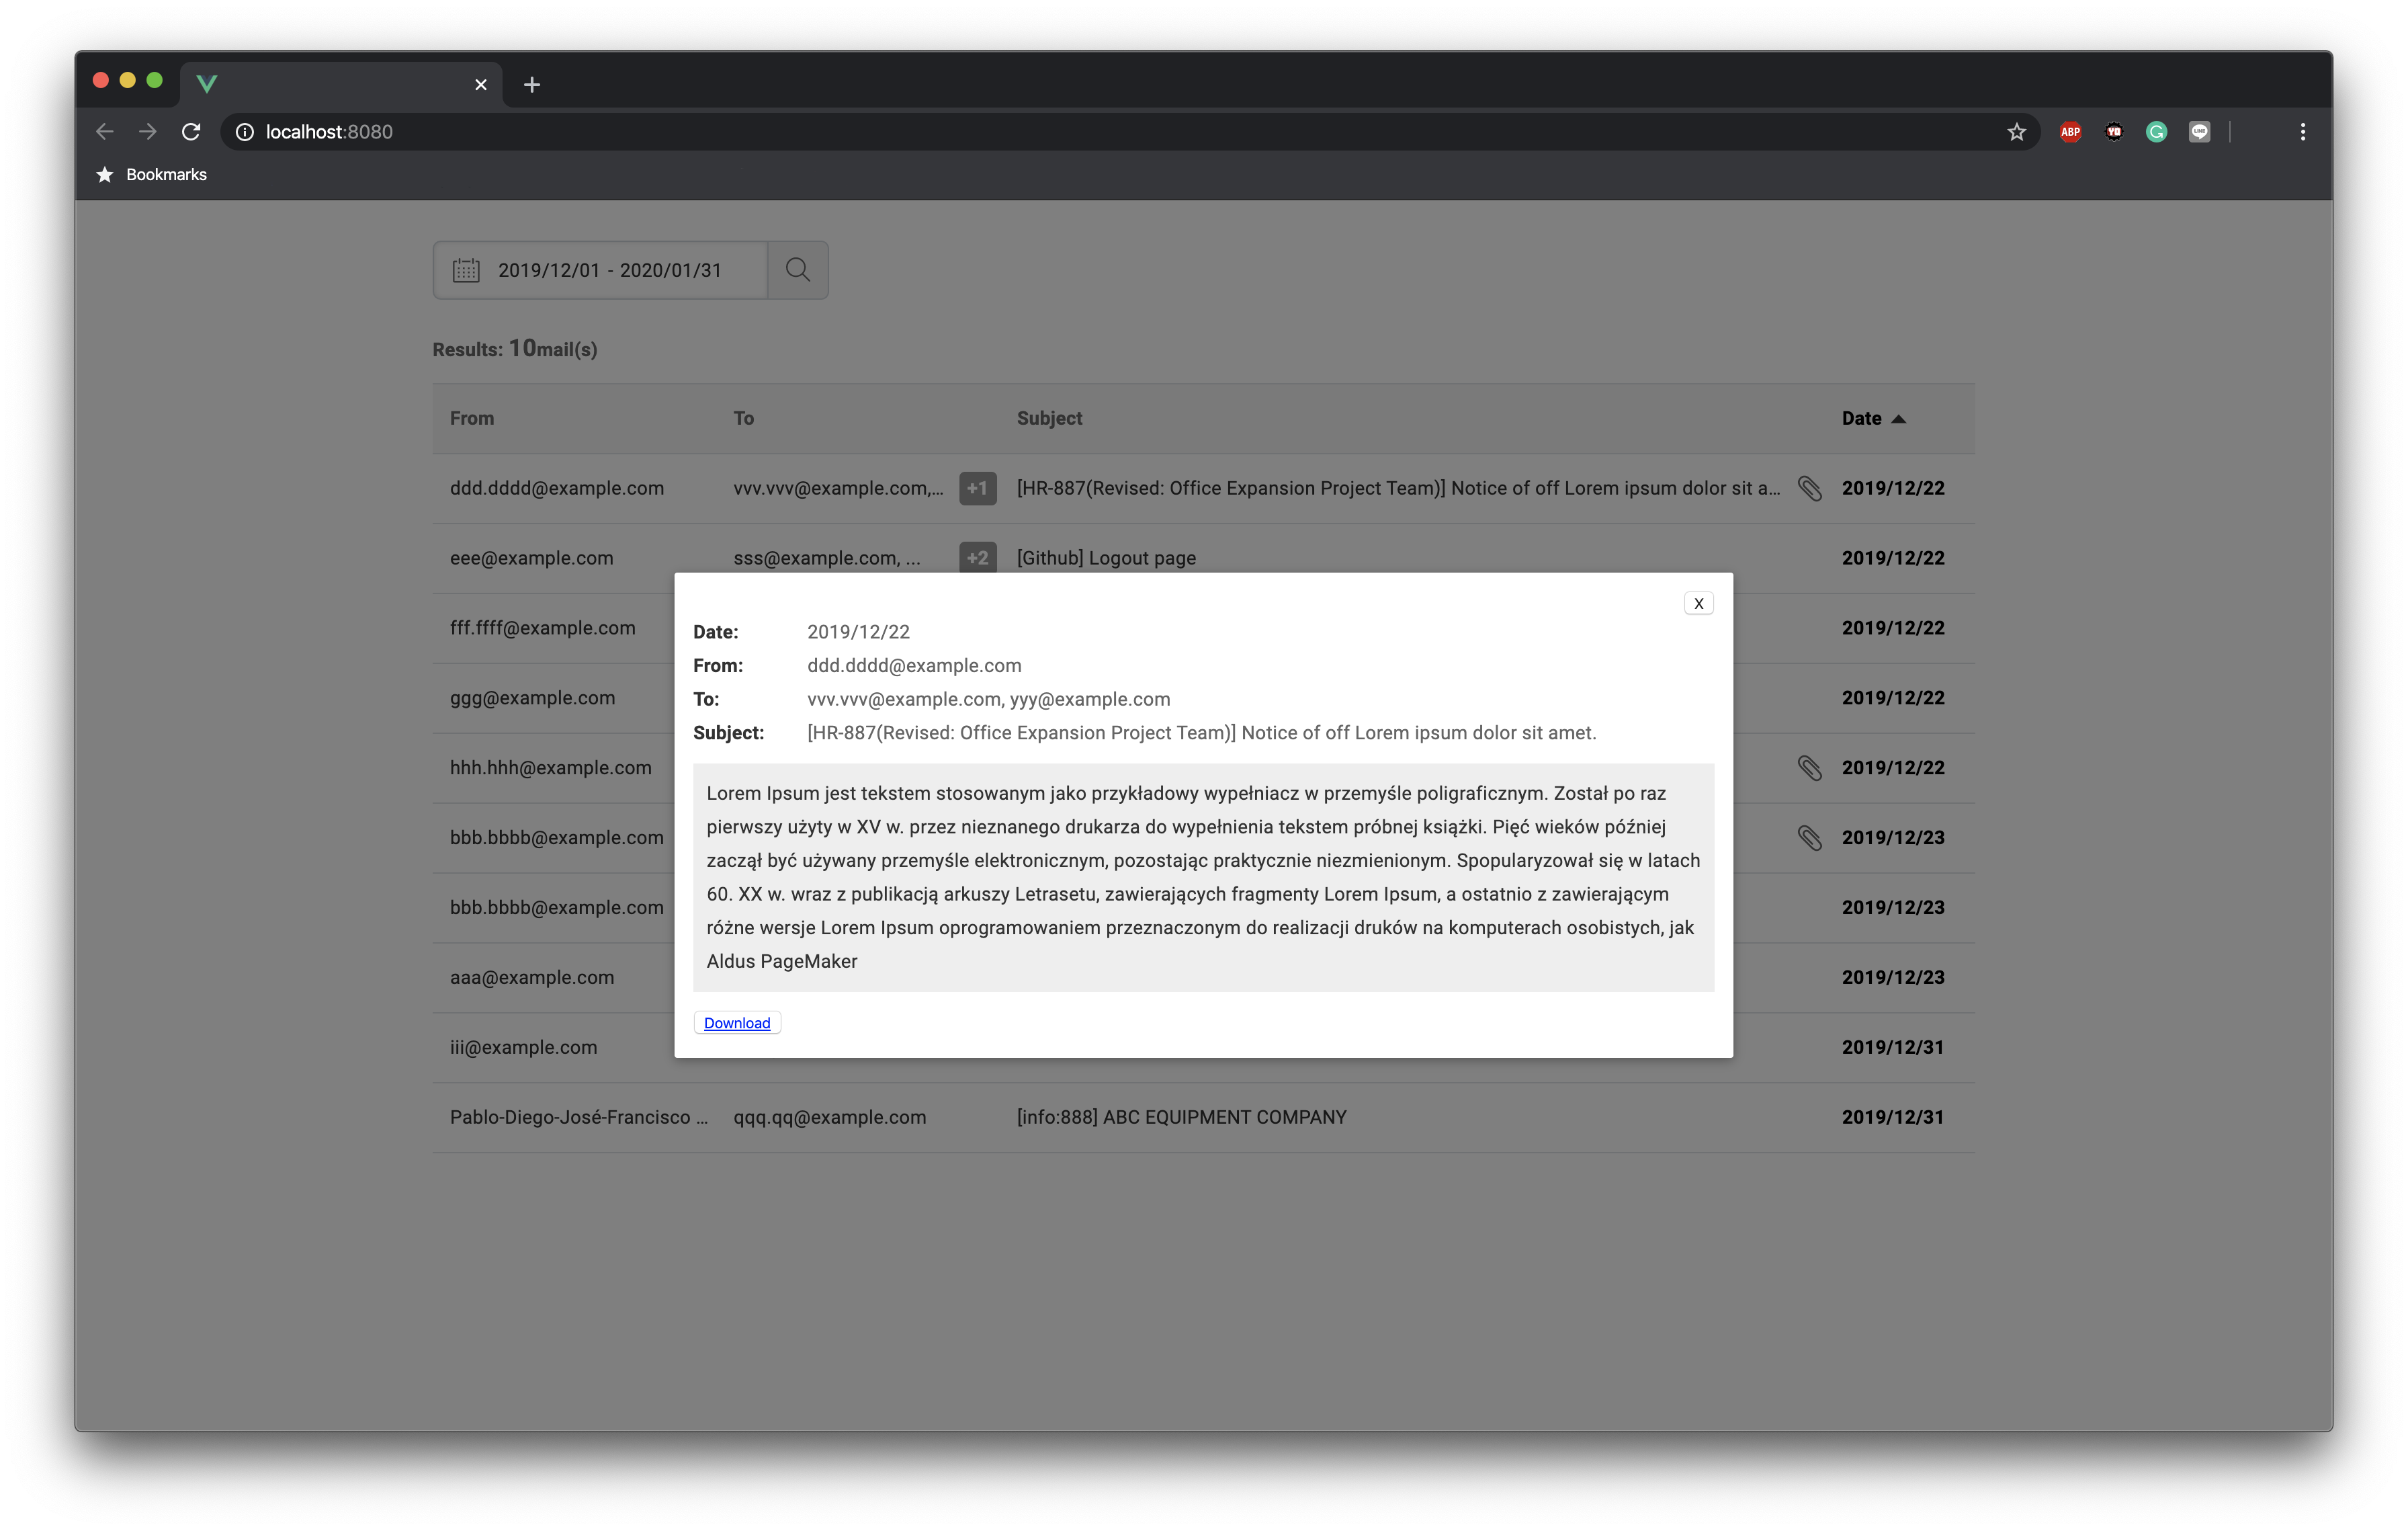Click the From column header

coord(472,418)
